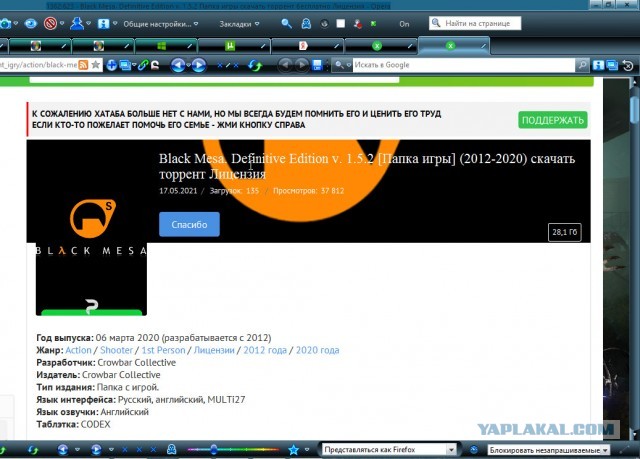Click the Black Mesa Definitive Edition title
This screenshot has width=640, height=459.
(x=367, y=166)
